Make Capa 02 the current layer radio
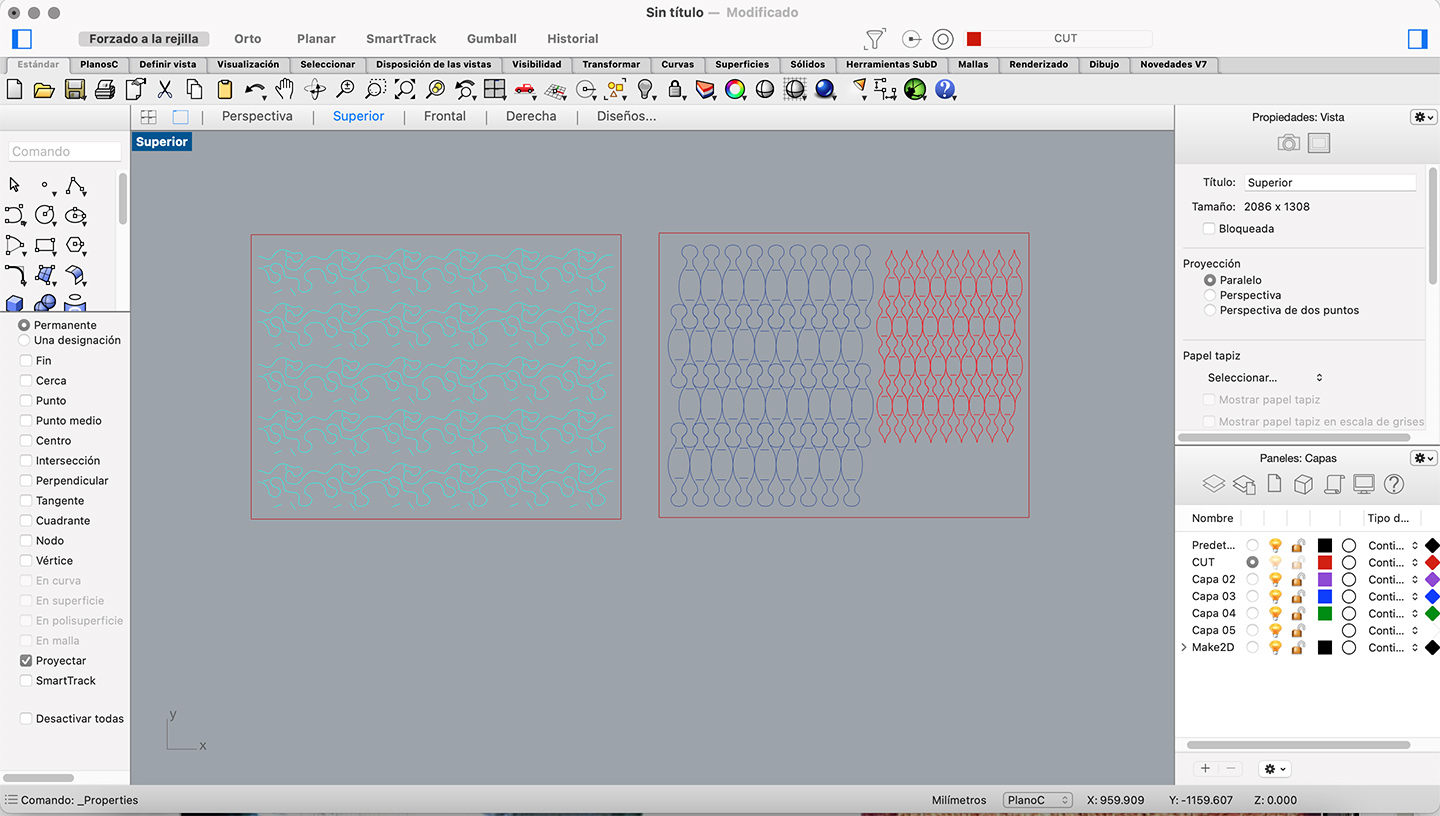The image size is (1440, 816). click(x=1252, y=579)
